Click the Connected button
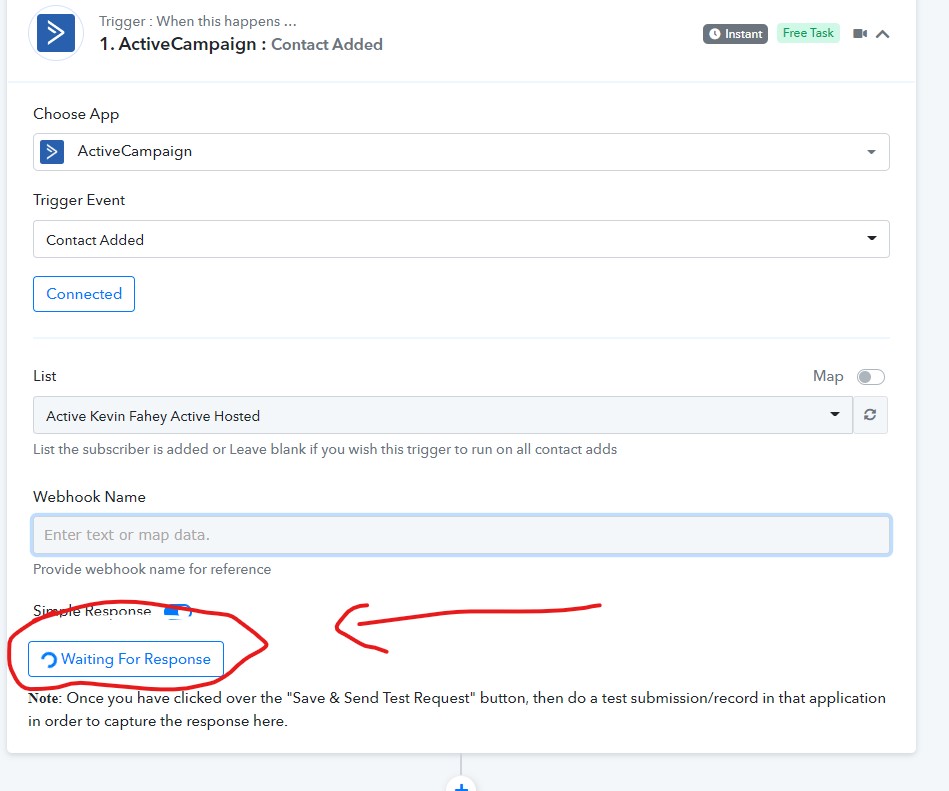This screenshot has height=791, width=949. [84, 294]
